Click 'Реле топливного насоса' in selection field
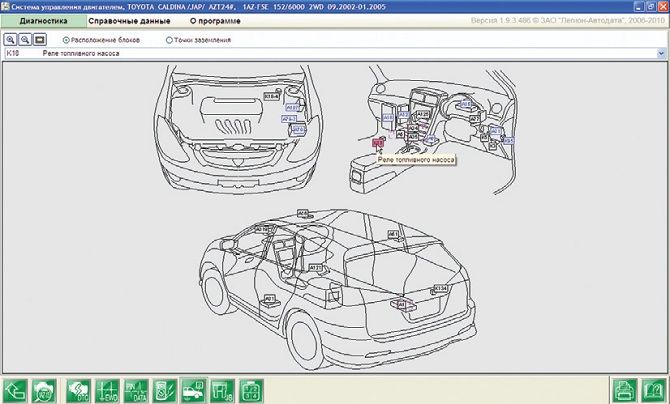 tap(81, 53)
